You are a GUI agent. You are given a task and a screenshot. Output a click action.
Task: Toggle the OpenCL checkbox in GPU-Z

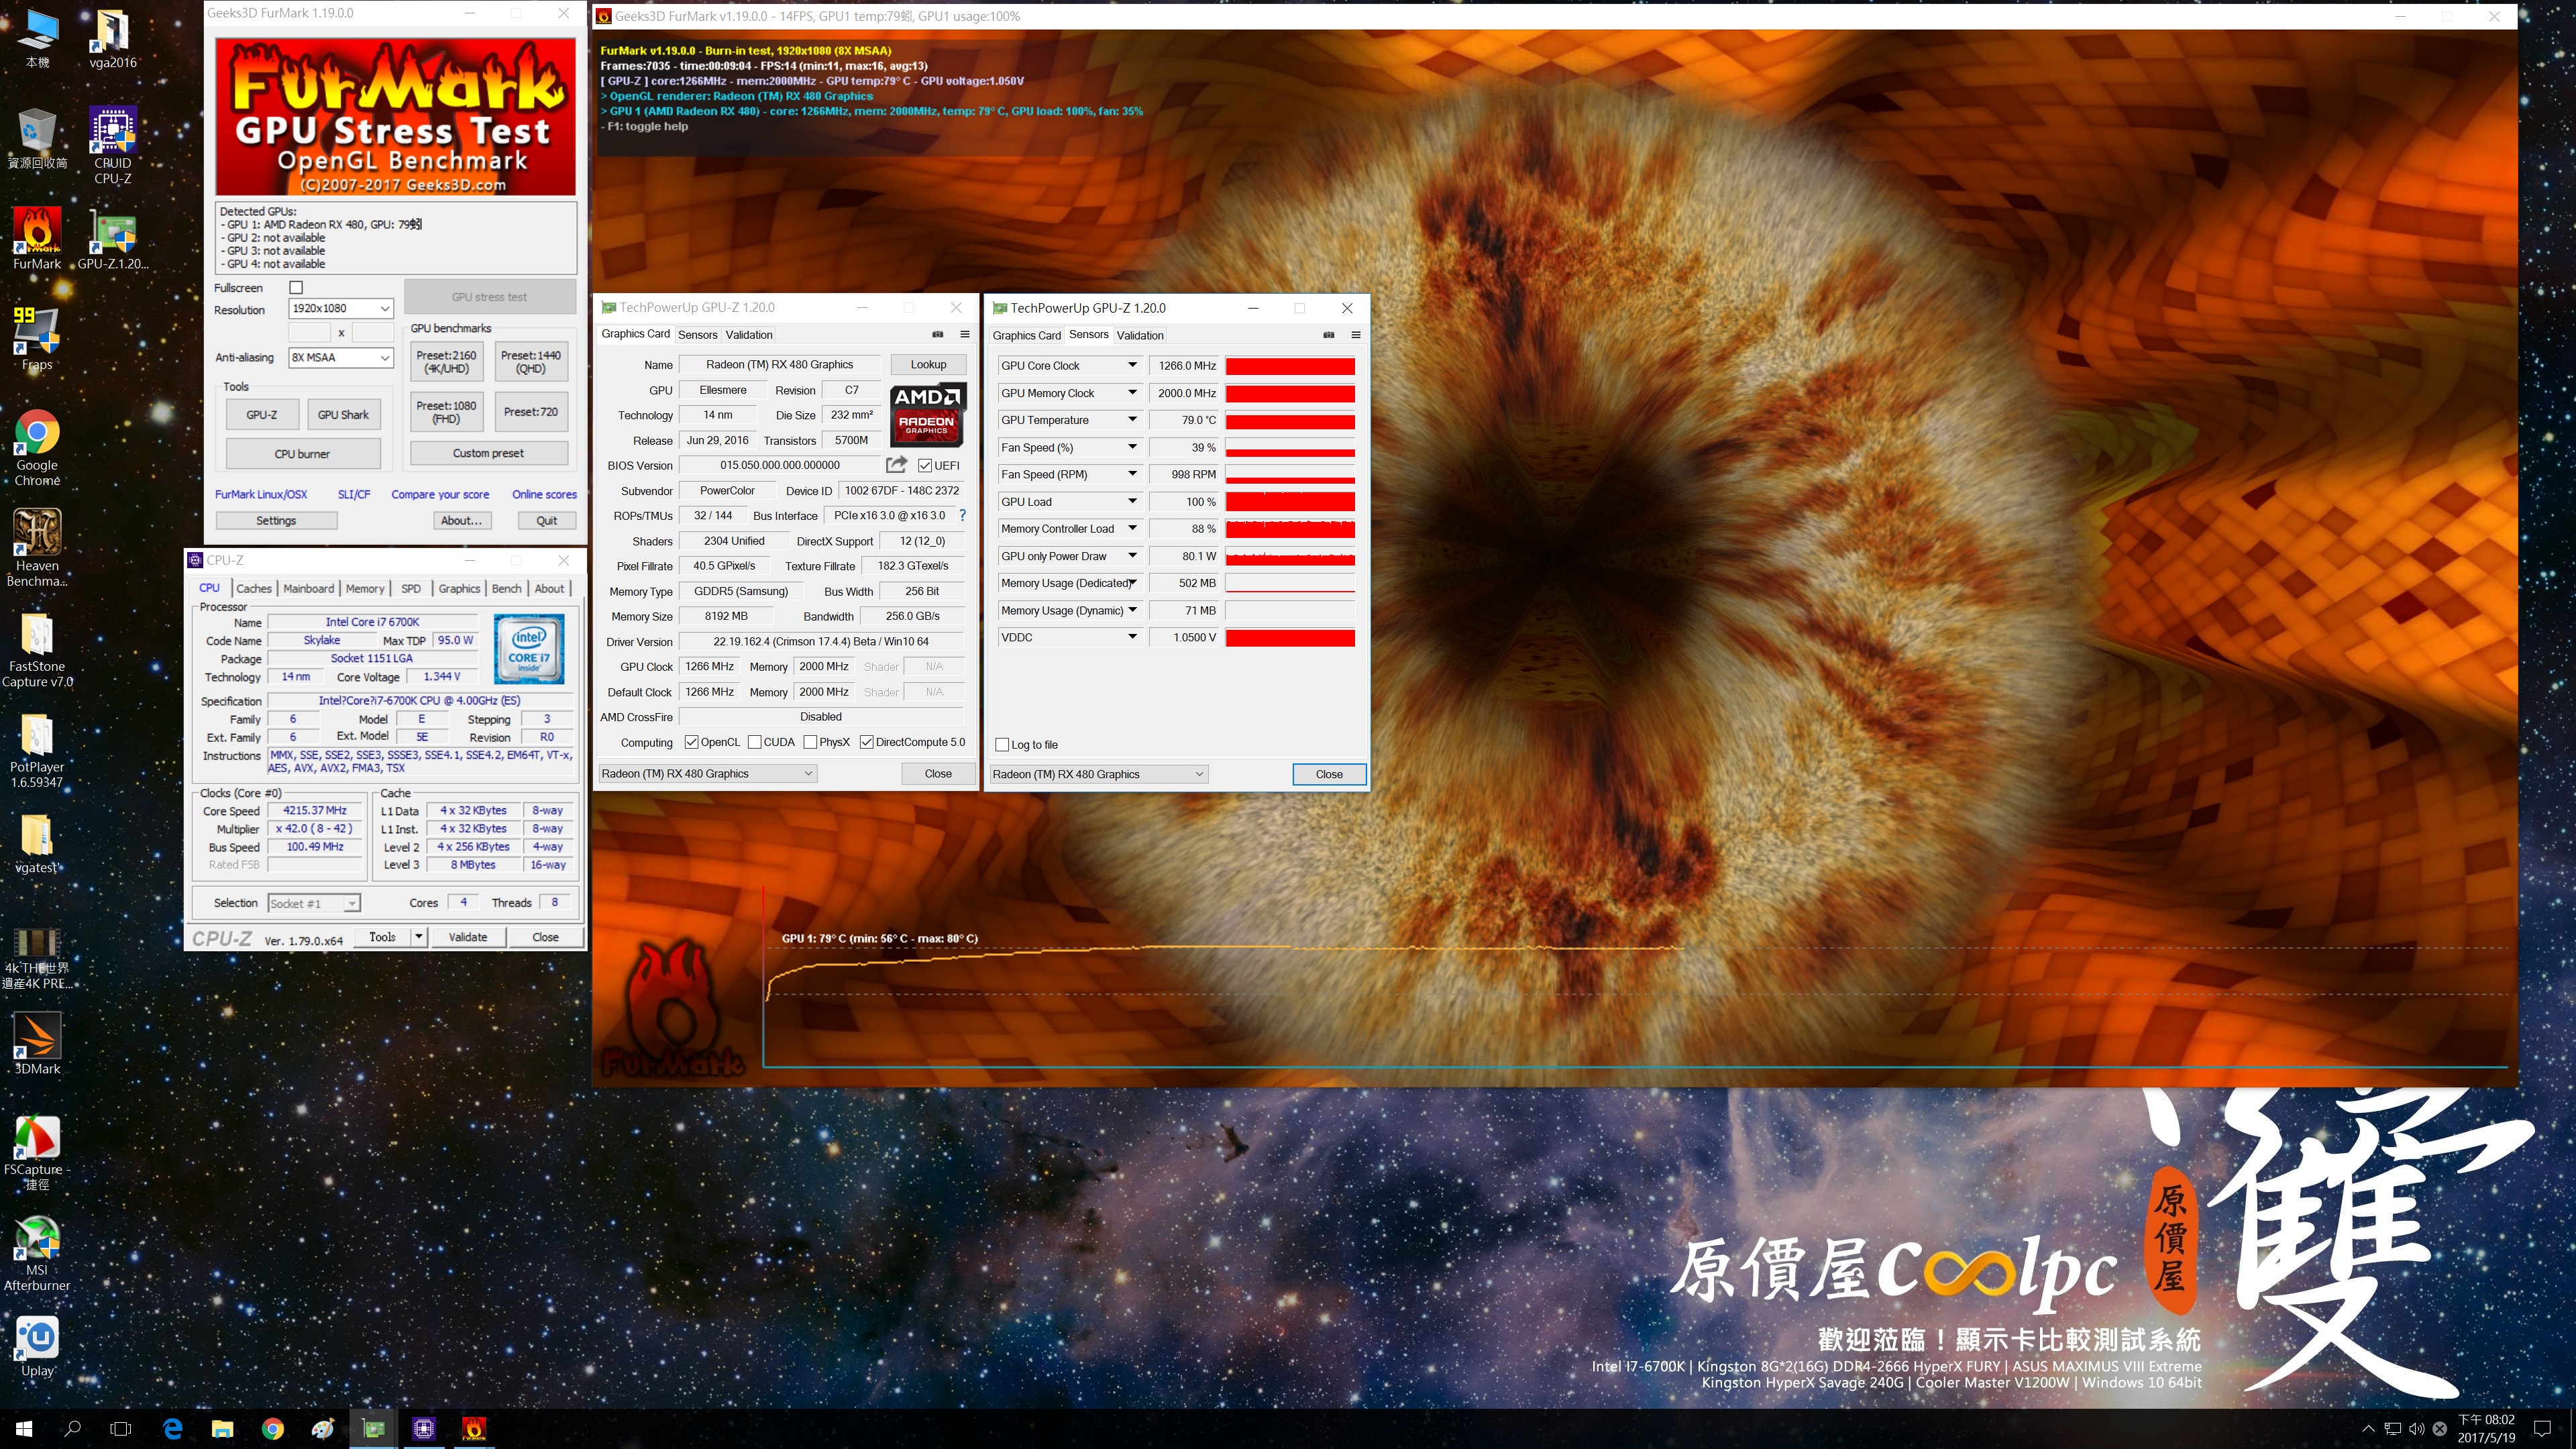[691, 742]
